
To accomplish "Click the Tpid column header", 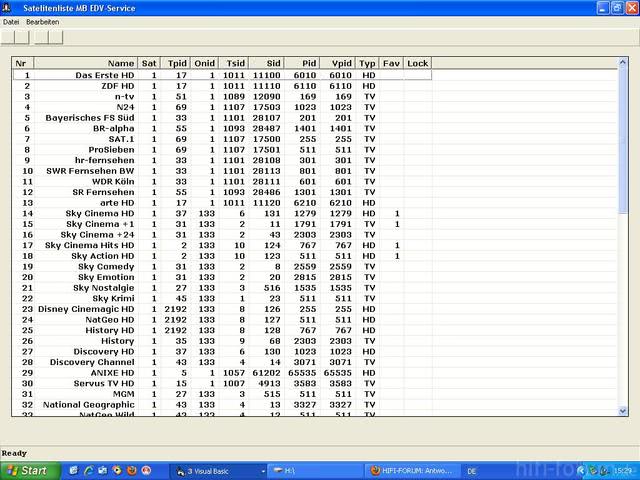I will (175, 63).
